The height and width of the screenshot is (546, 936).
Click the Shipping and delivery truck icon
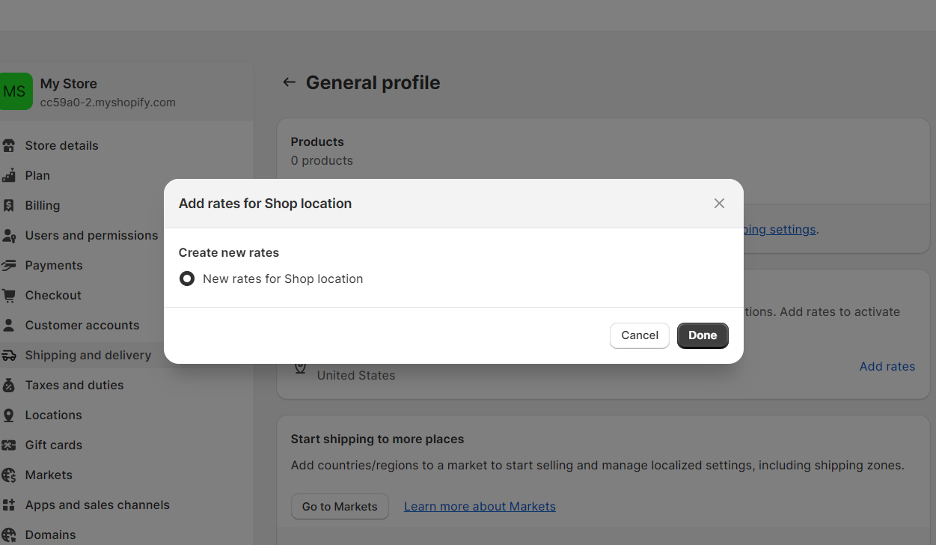8,356
